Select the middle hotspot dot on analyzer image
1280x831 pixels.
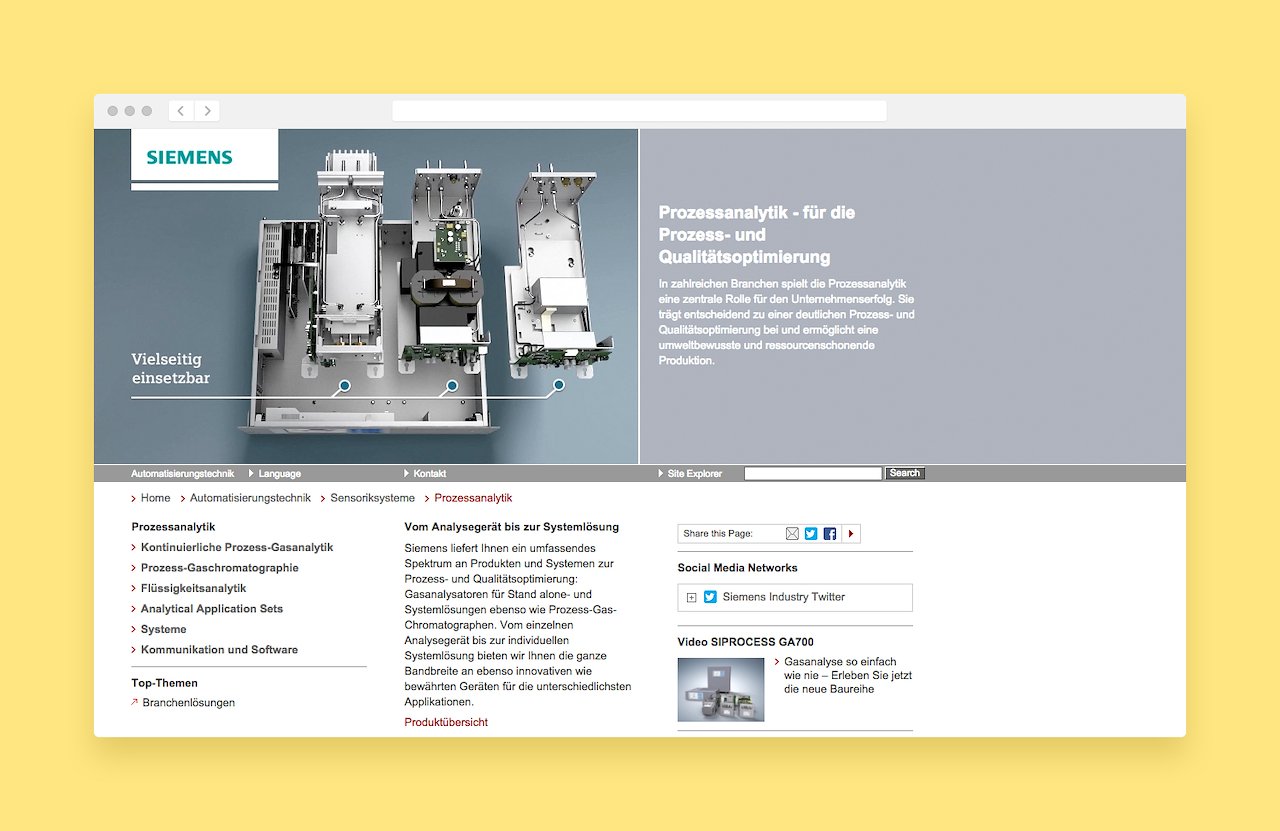tap(452, 385)
